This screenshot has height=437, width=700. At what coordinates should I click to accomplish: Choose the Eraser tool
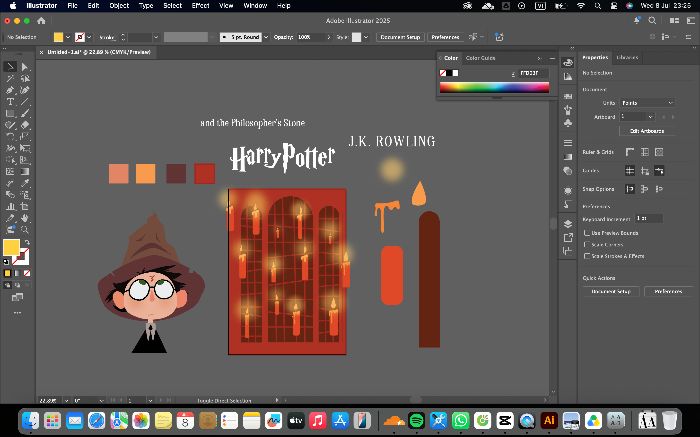tap(25, 125)
